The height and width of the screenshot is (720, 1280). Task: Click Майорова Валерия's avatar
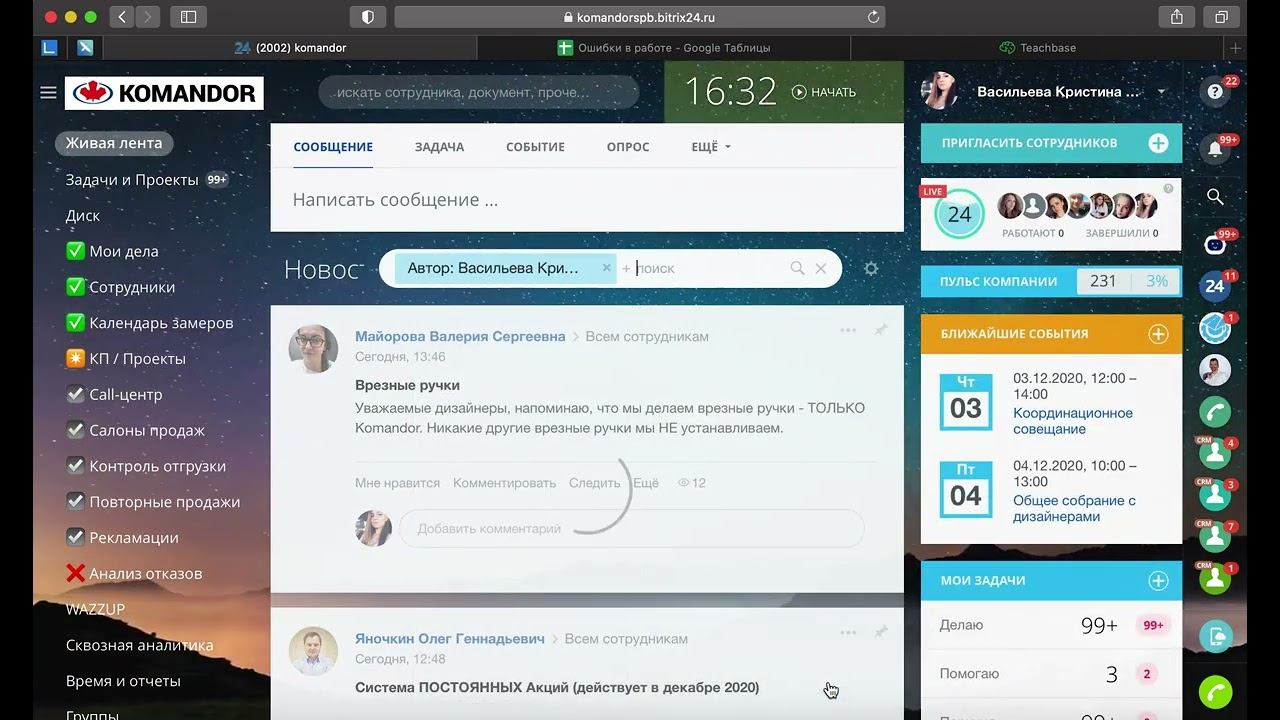pos(313,349)
